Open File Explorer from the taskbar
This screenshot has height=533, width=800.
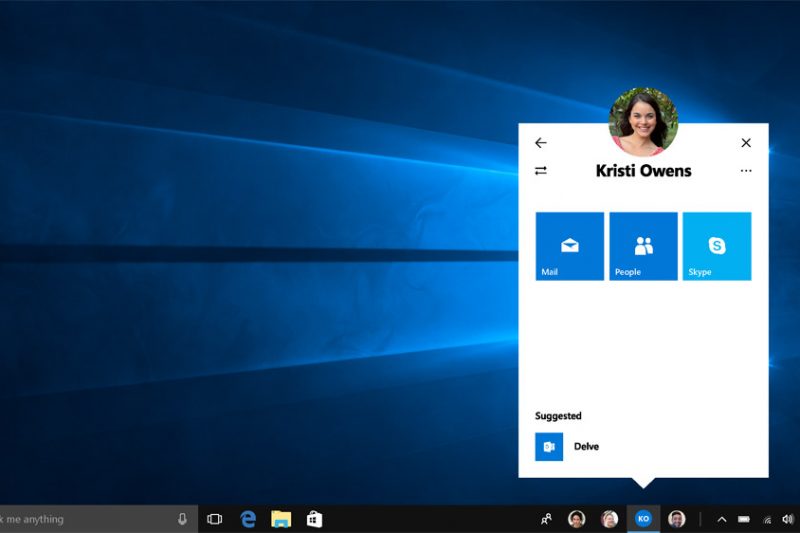(281, 519)
